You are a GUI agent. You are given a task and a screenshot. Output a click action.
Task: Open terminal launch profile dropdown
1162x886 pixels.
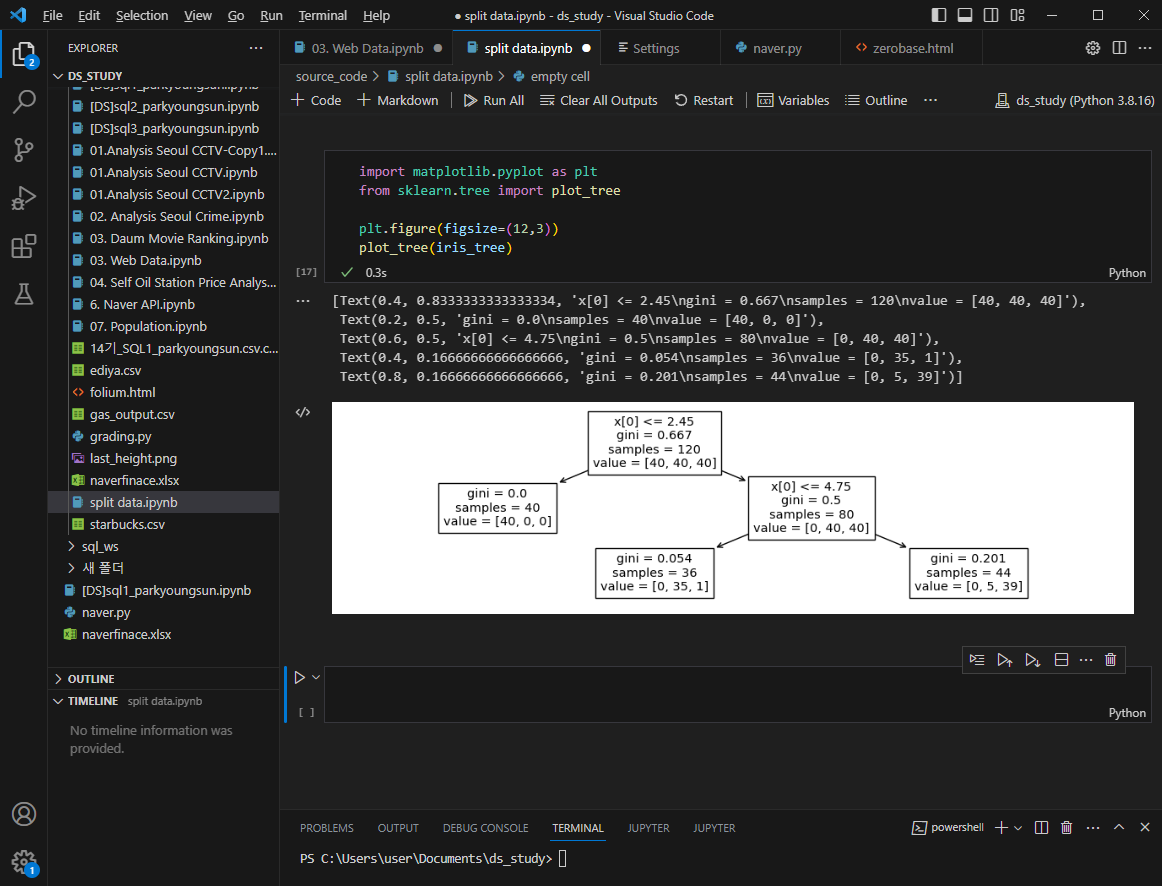coord(1018,827)
